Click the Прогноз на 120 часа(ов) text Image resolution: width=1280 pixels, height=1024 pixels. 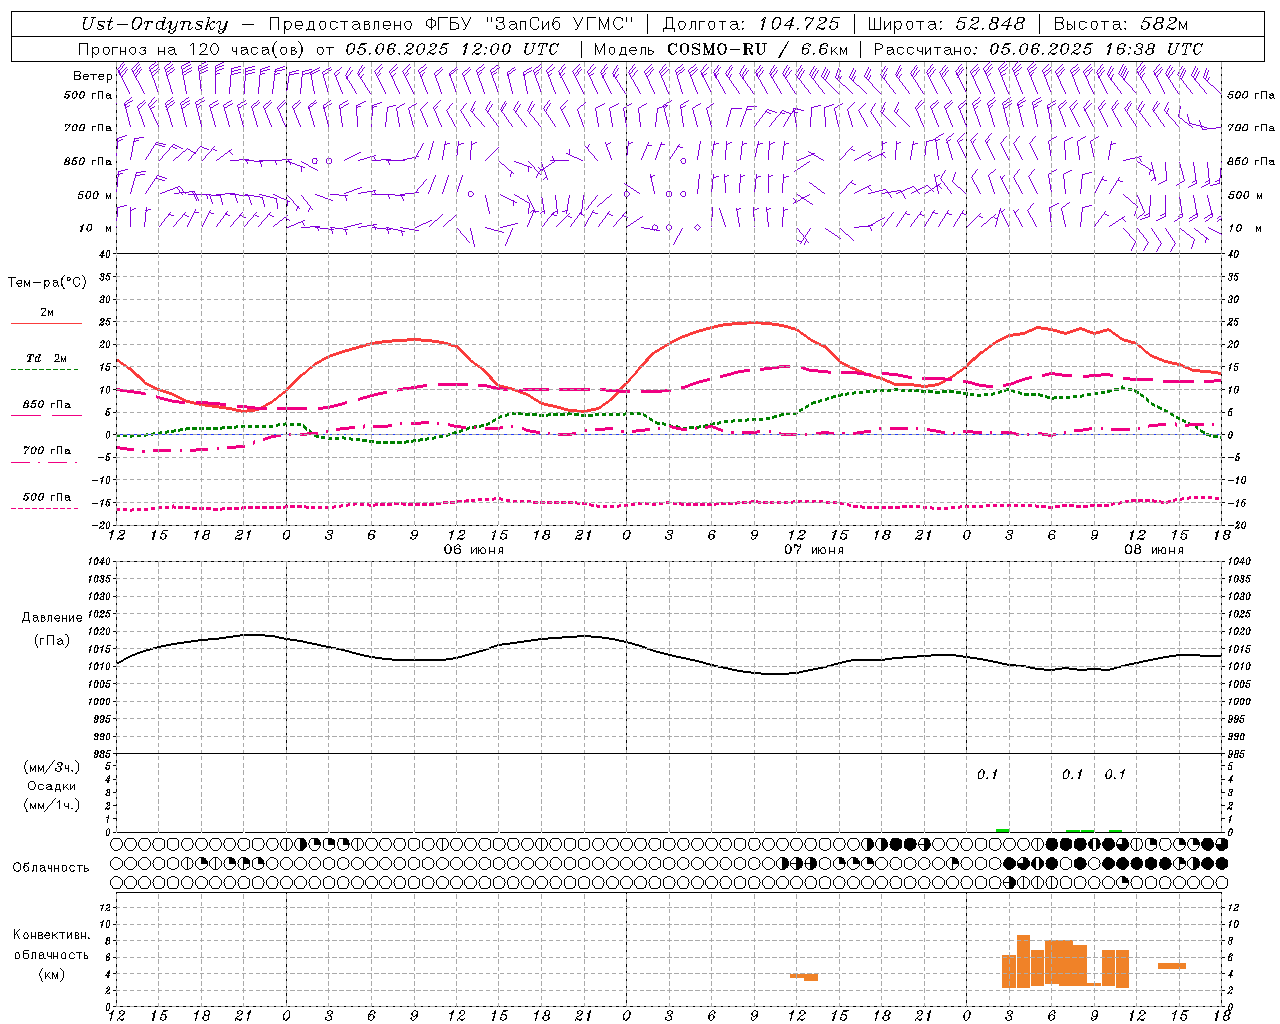(192, 49)
